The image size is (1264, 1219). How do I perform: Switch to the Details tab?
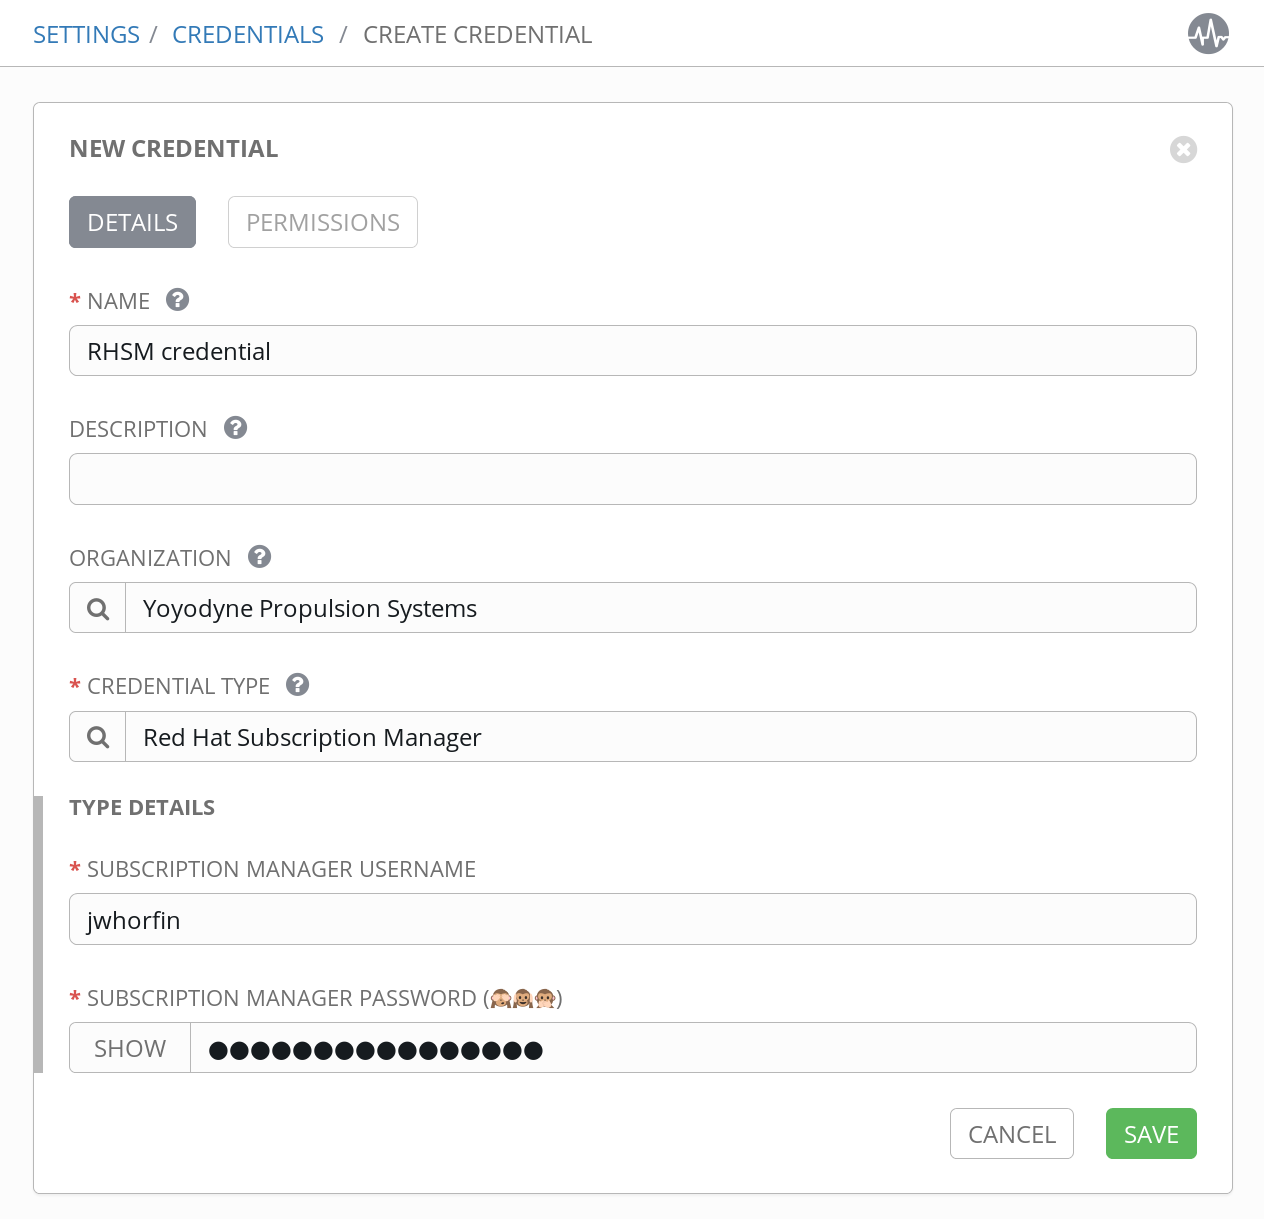(132, 222)
